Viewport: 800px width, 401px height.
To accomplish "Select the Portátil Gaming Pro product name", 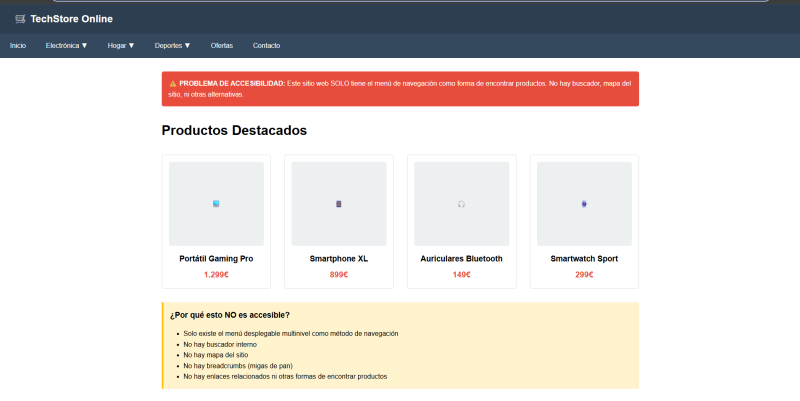I will (216, 259).
